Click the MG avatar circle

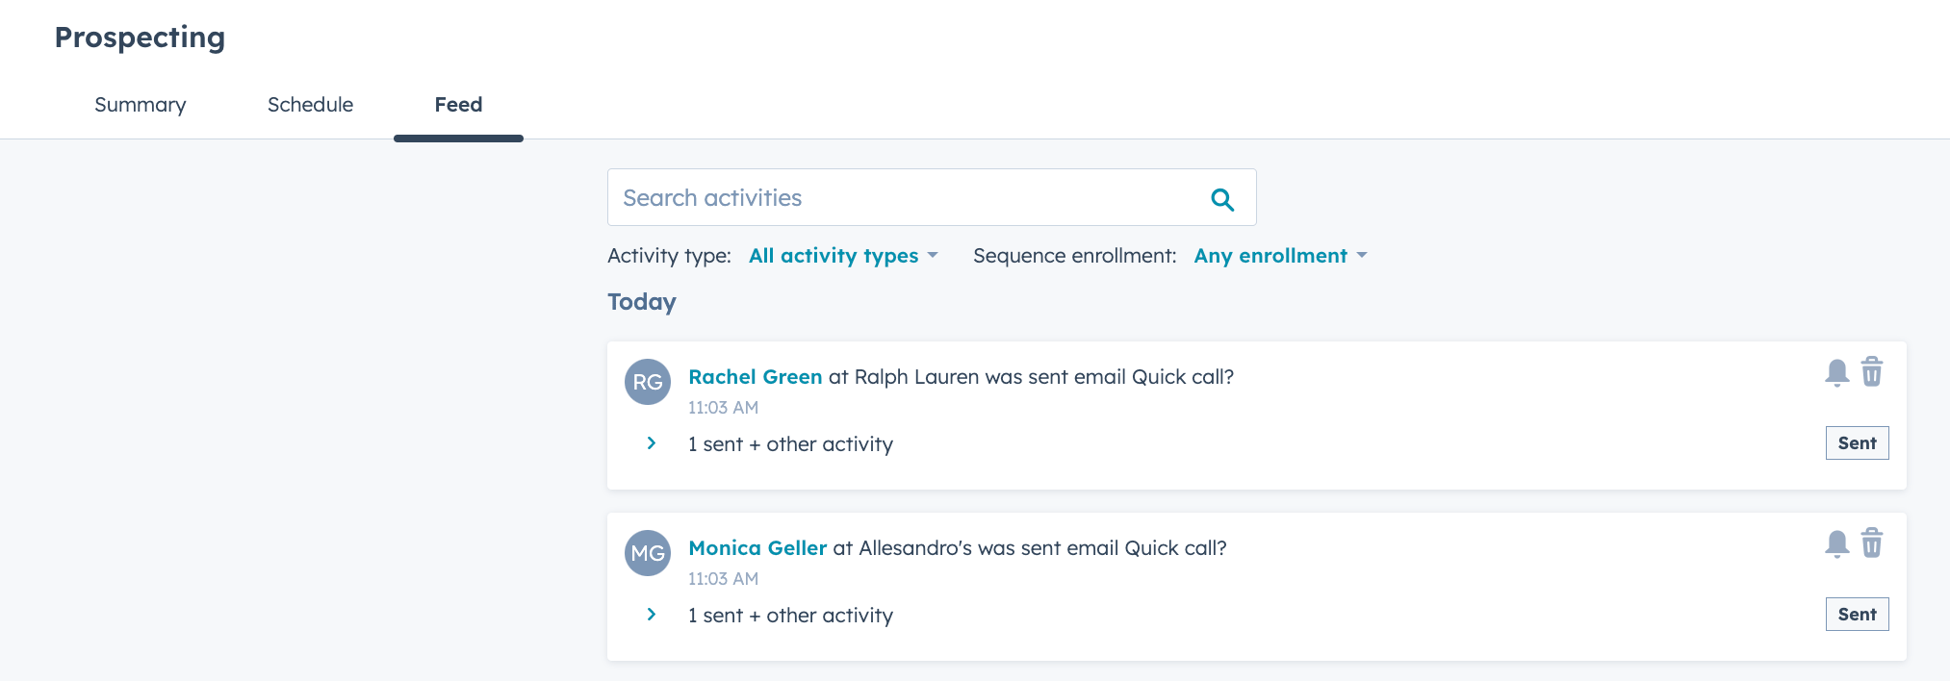(x=647, y=553)
